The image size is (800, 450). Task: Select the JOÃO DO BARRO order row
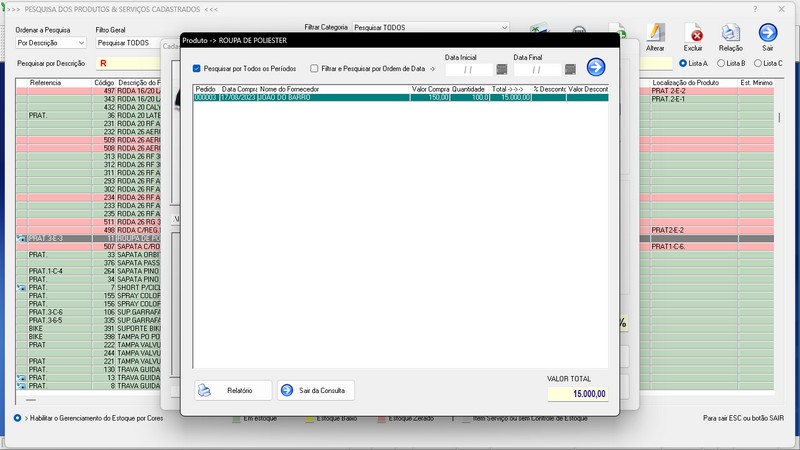click(401, 97)
